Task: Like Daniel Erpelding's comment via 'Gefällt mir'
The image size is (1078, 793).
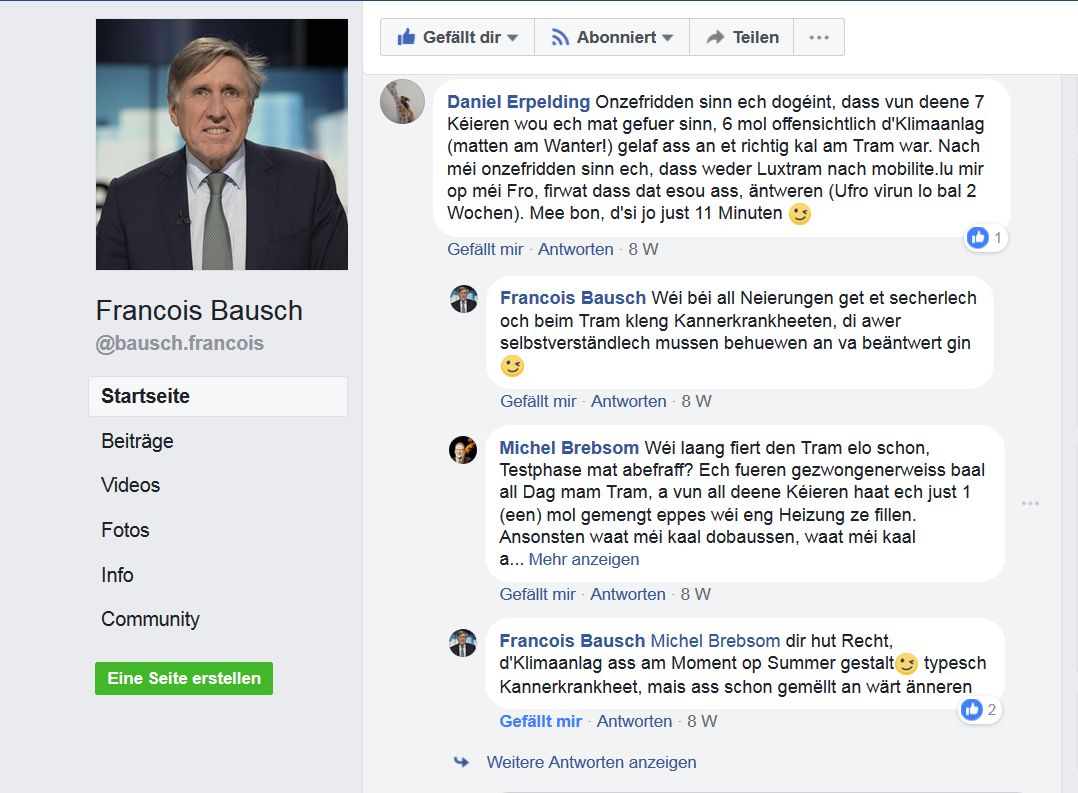Action: tap(485, 249)
